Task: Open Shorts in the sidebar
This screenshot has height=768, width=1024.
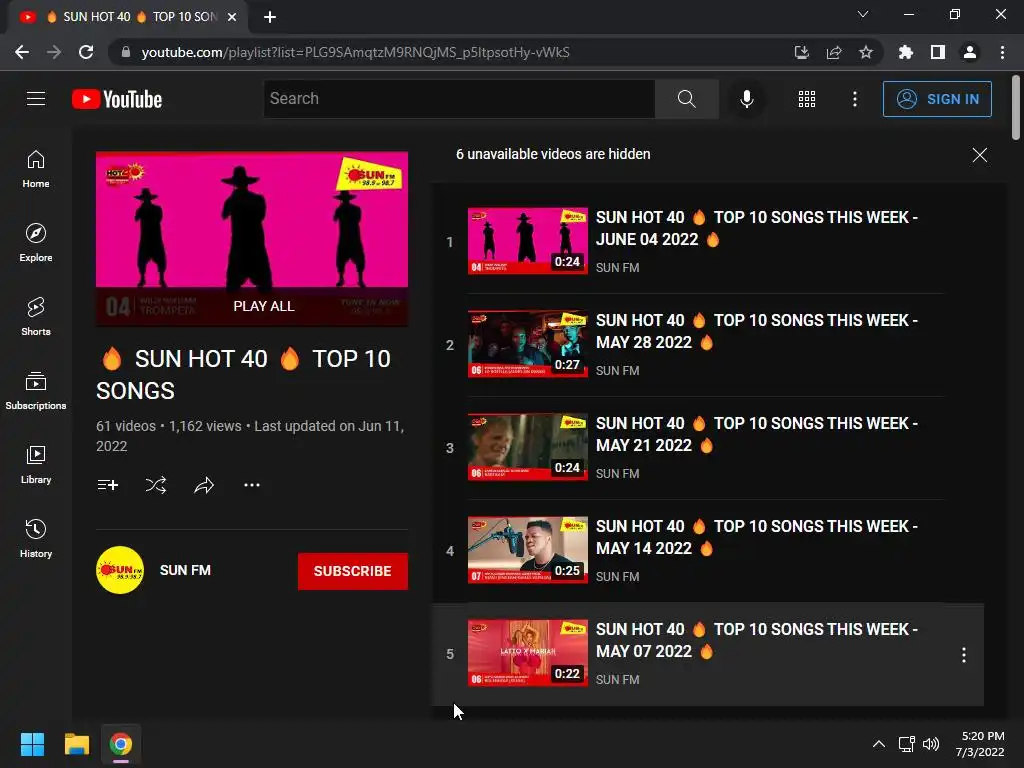Action: pyautogui.click(x=36, y=317)
